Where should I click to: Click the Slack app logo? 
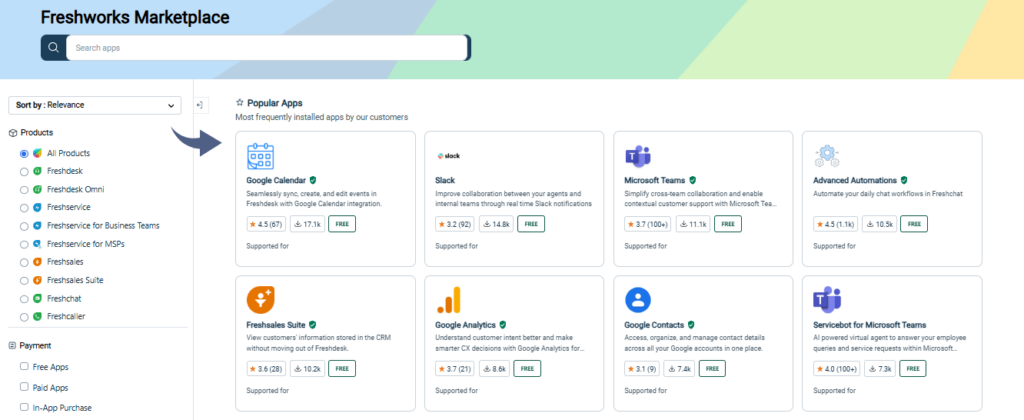pos(449,156)
